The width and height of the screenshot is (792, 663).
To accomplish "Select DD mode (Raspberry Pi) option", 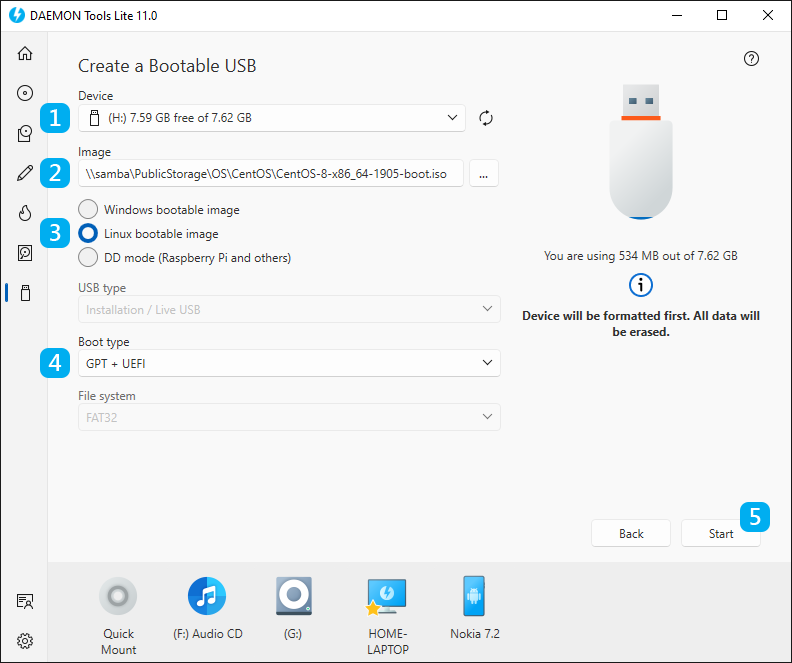I will tap(185, 258).
